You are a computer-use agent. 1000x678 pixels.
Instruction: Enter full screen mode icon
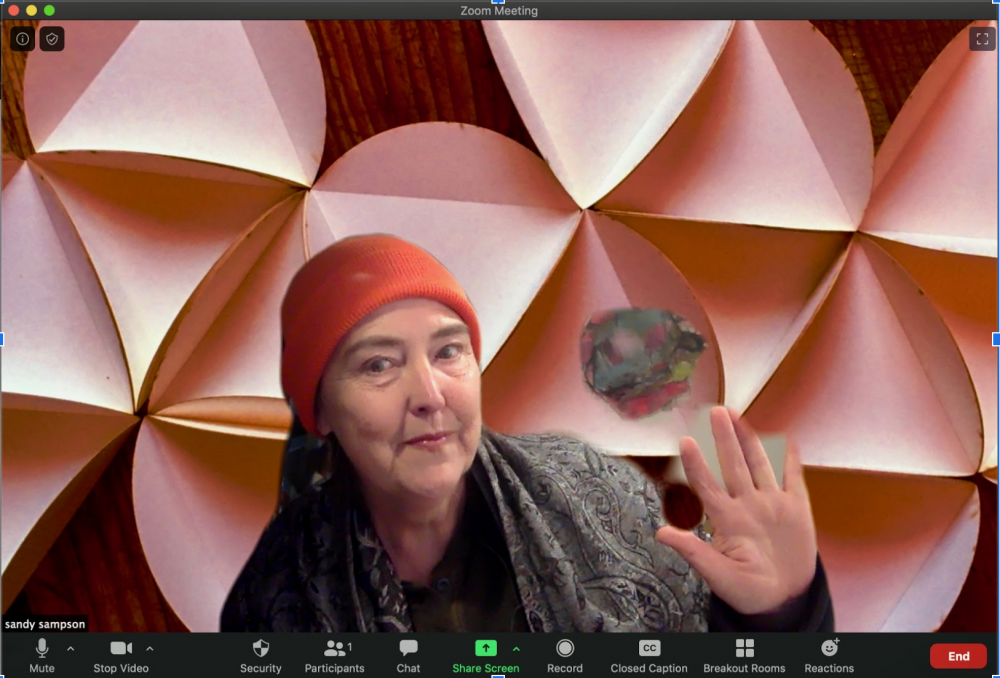click(x=982, y=39)
